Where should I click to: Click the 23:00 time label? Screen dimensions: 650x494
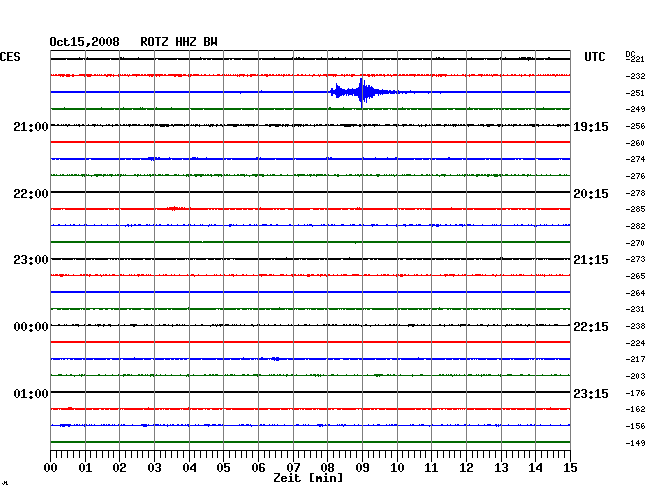pyautogui.click(x=31, y=260)
